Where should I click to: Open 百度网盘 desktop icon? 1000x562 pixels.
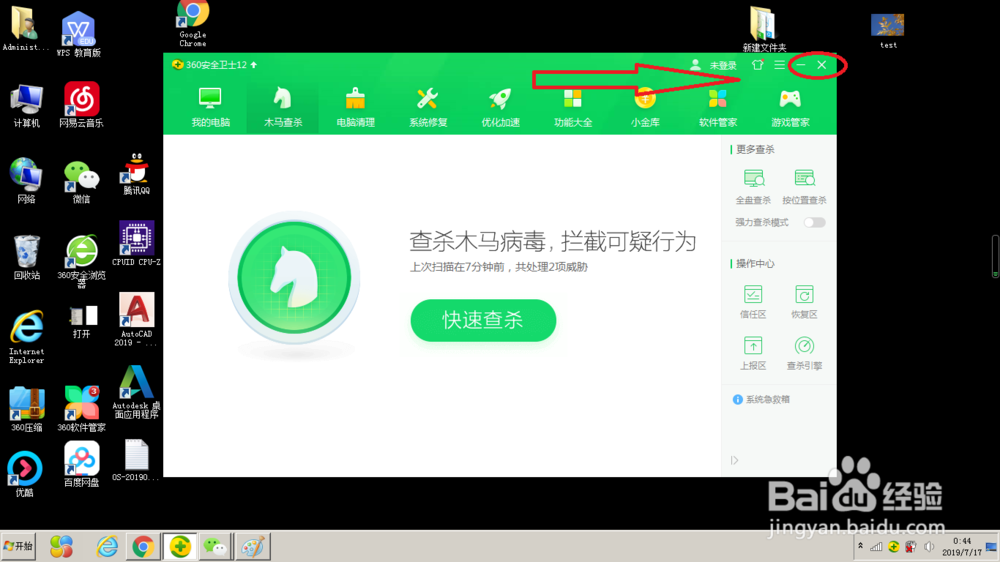81,464
